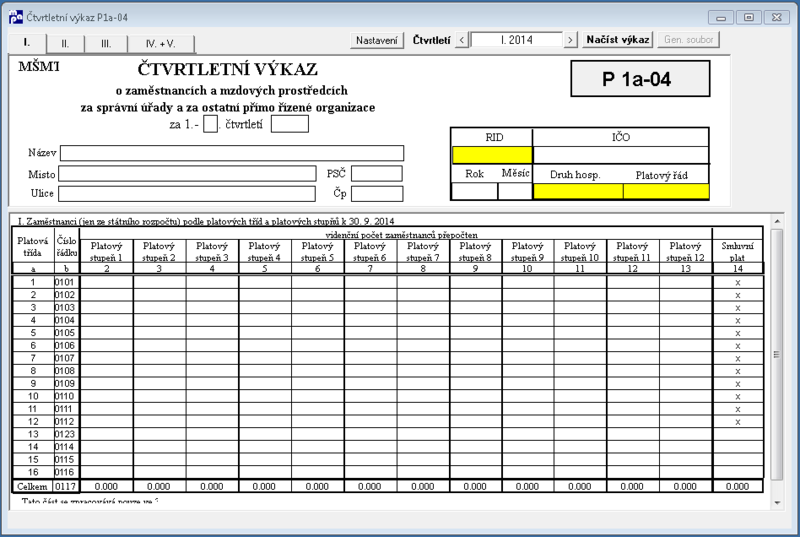Viewport: 800px width, 537px height.
Task: Open tab III.
Action: point(106,44)
